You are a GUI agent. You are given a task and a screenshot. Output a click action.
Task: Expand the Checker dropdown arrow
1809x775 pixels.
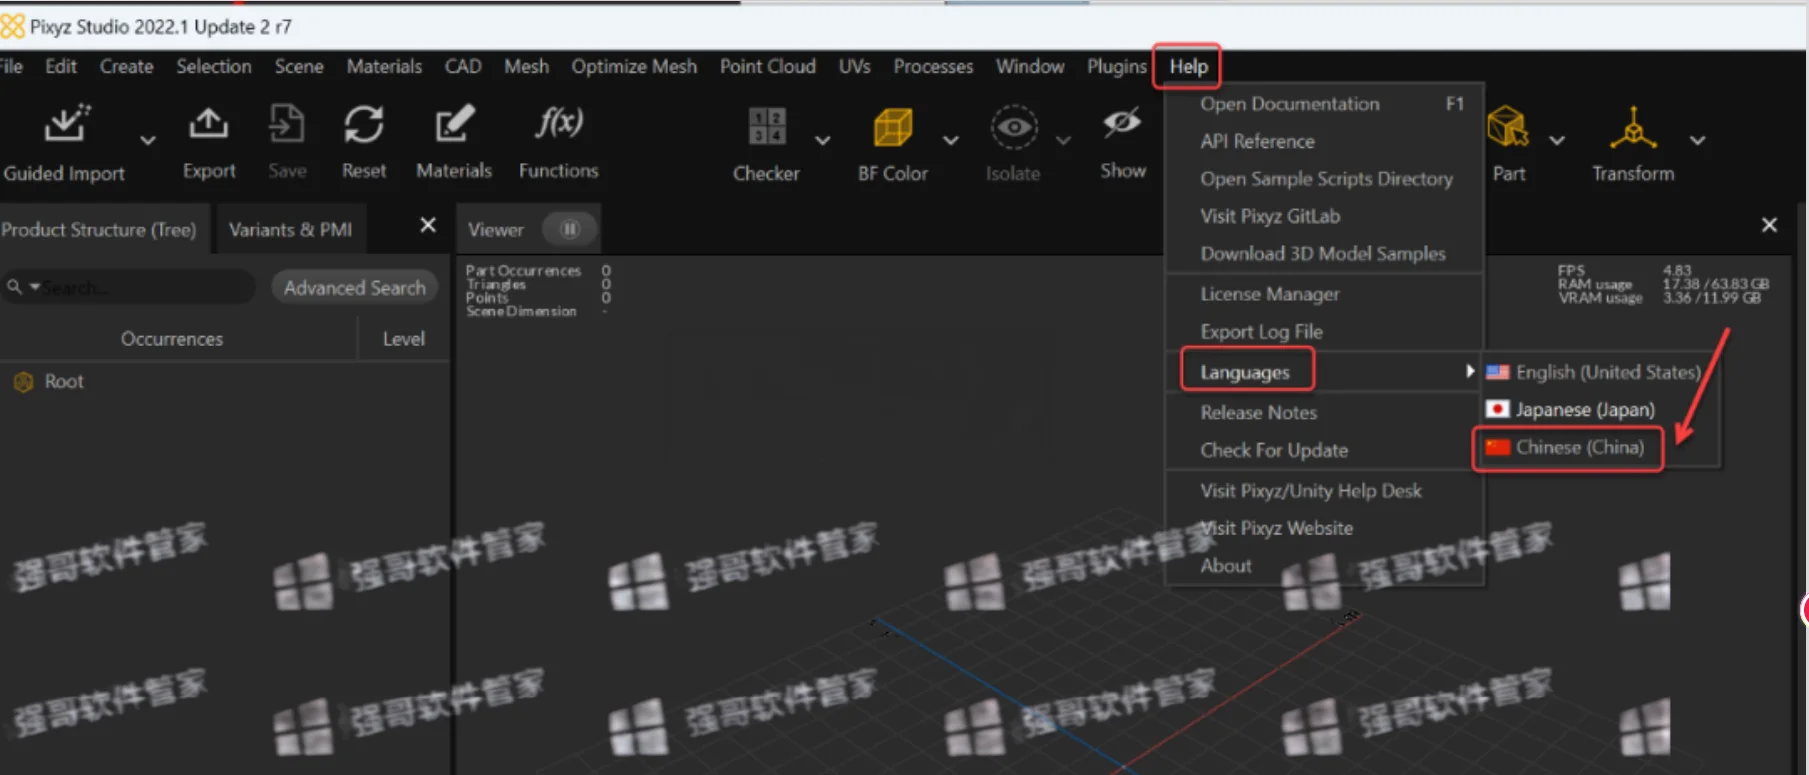822,140
